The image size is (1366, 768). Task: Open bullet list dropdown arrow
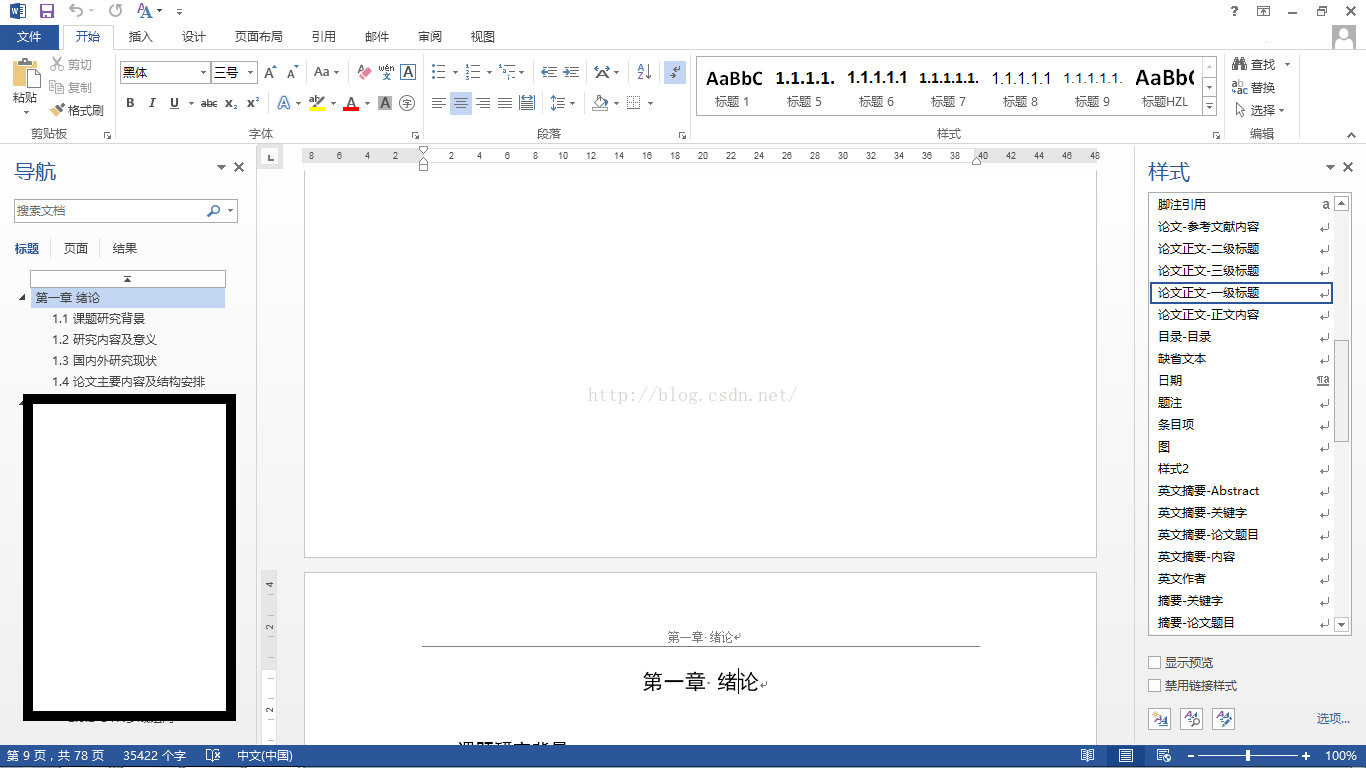[455, 72]
